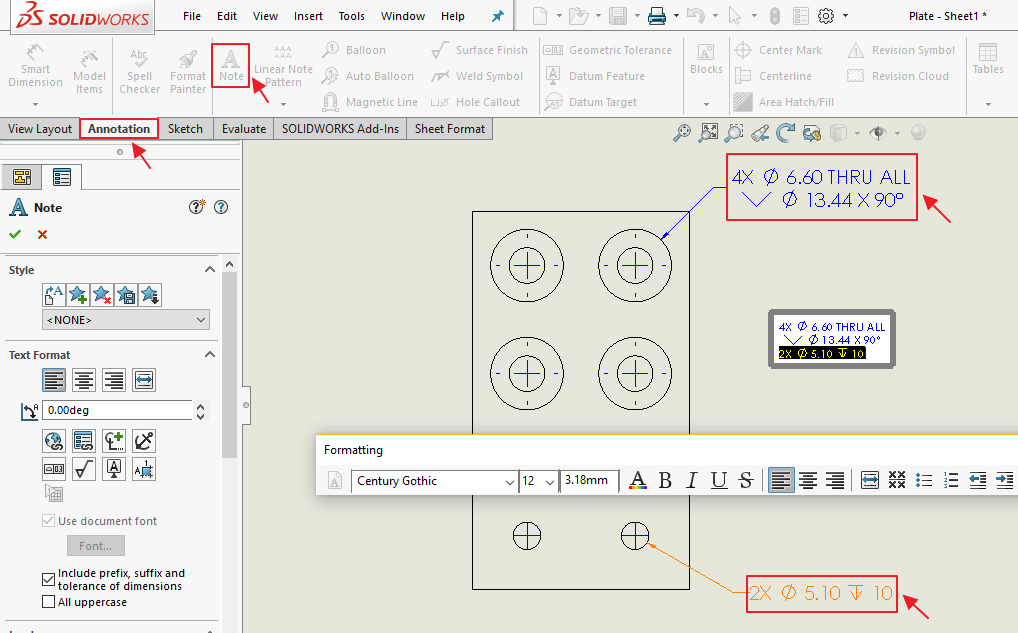Select the Note tool in Annotation toolbar

tap(230, 66)
